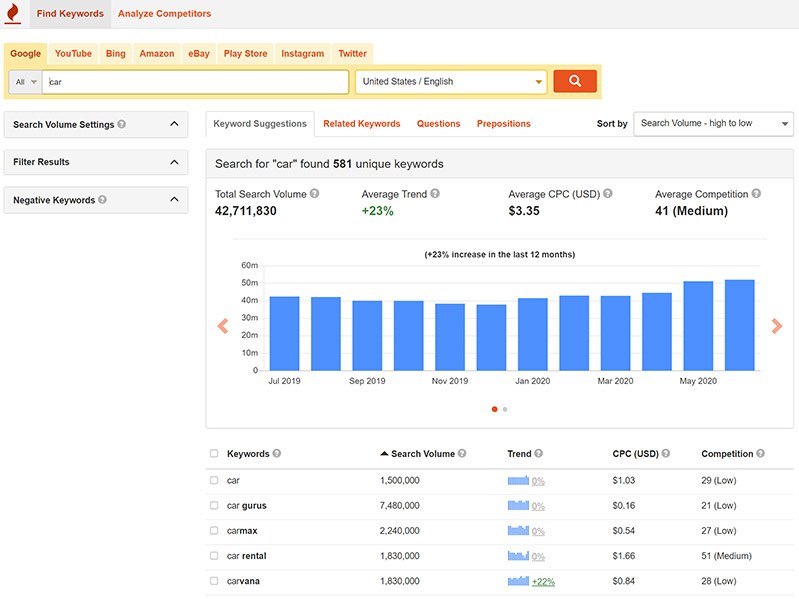Image resolution: width=799 pixels, height=599 pixels.
Task: Select the YouTube source tab
Action: [x=73, y=53]
